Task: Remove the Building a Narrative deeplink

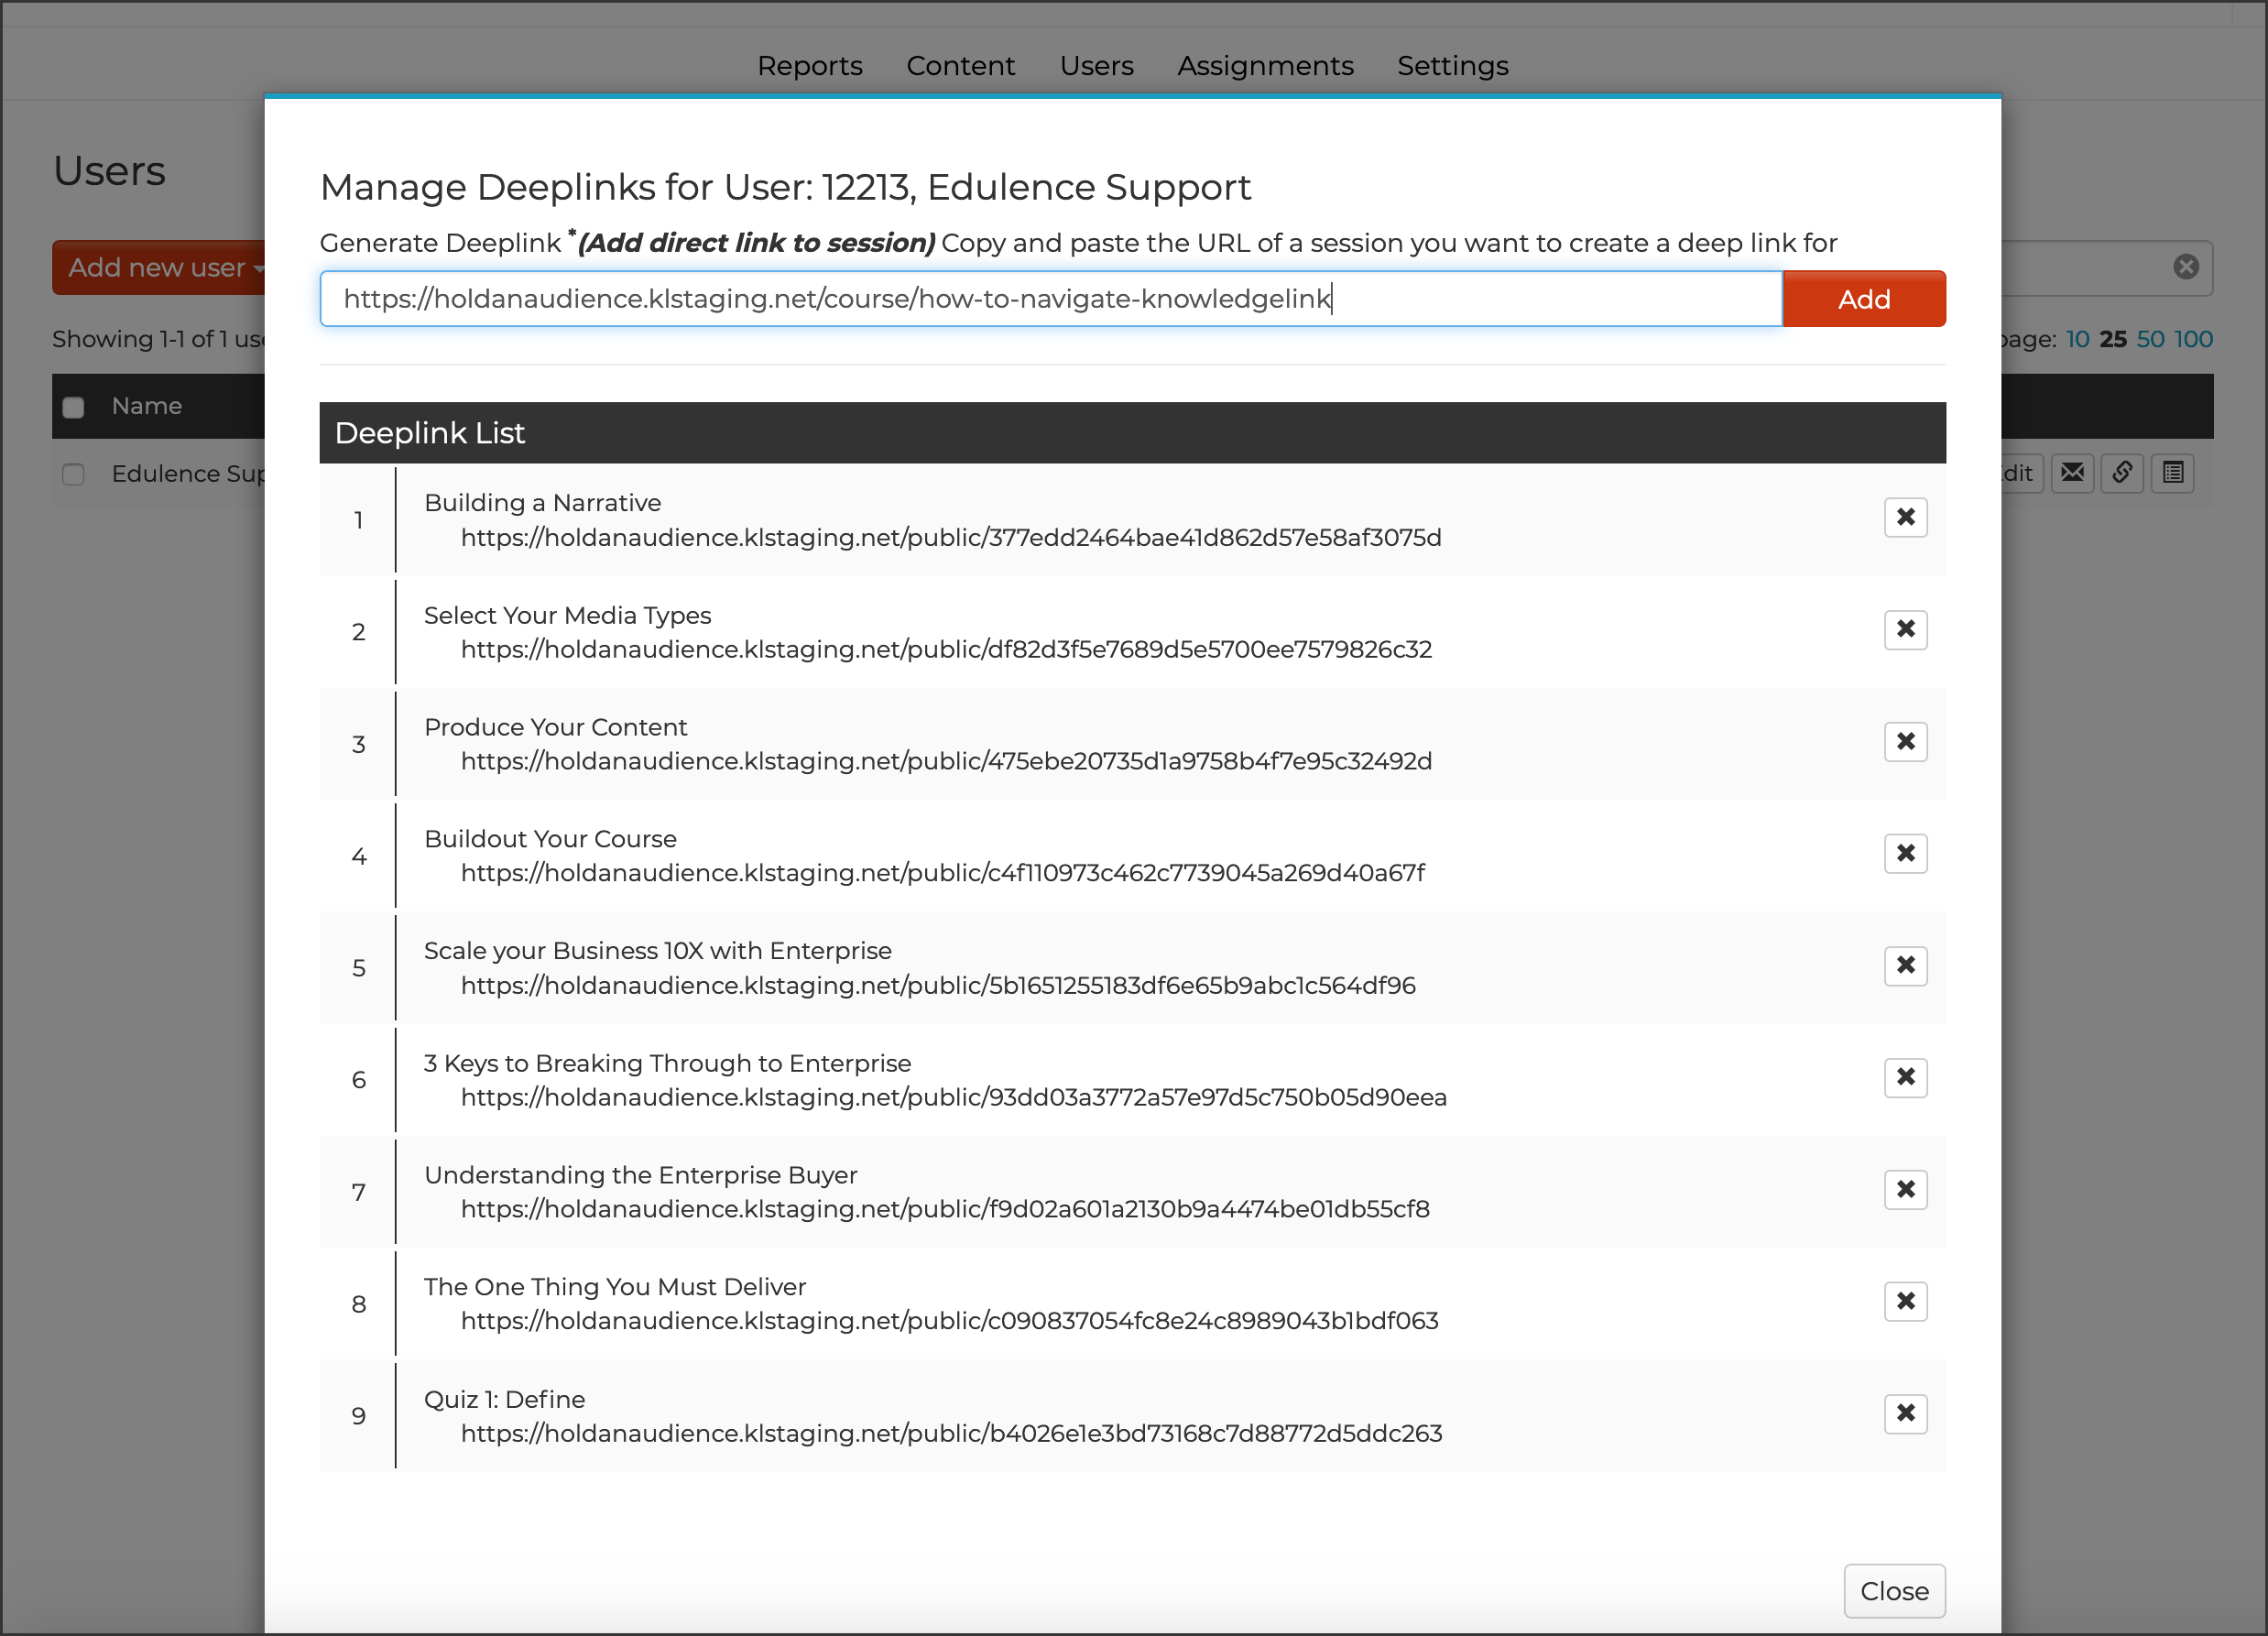Action: [x=1905, y=517]
